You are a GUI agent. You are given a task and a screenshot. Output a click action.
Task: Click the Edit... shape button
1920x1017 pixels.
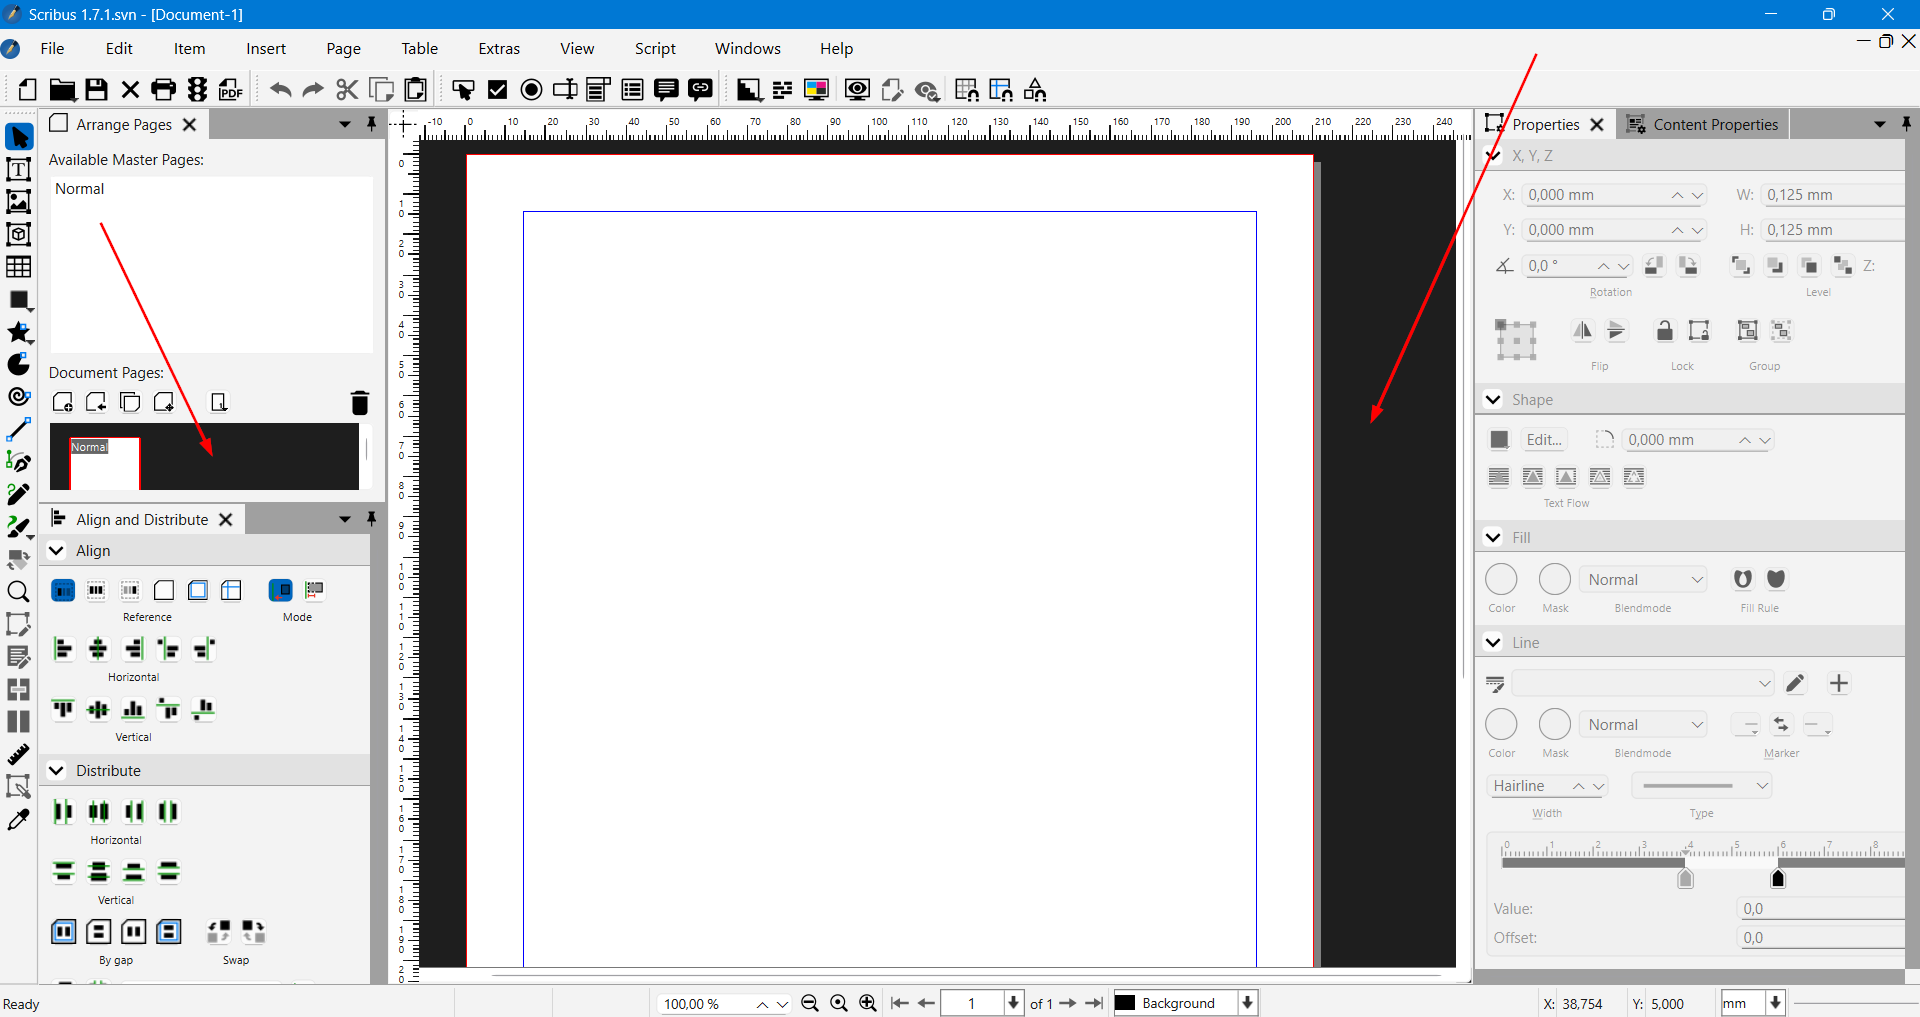(1543, 440)
